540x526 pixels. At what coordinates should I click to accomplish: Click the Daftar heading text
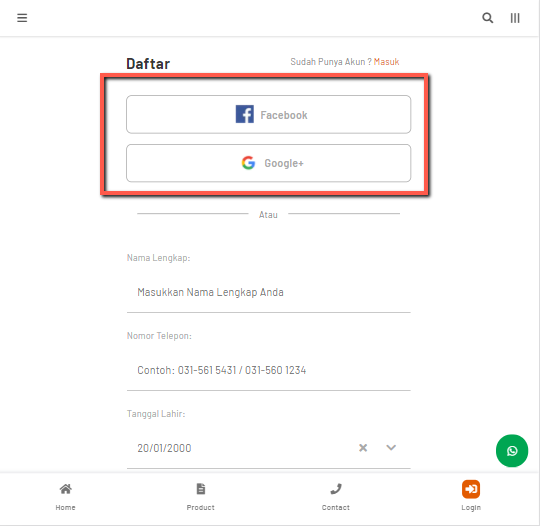tap(148, 64)
